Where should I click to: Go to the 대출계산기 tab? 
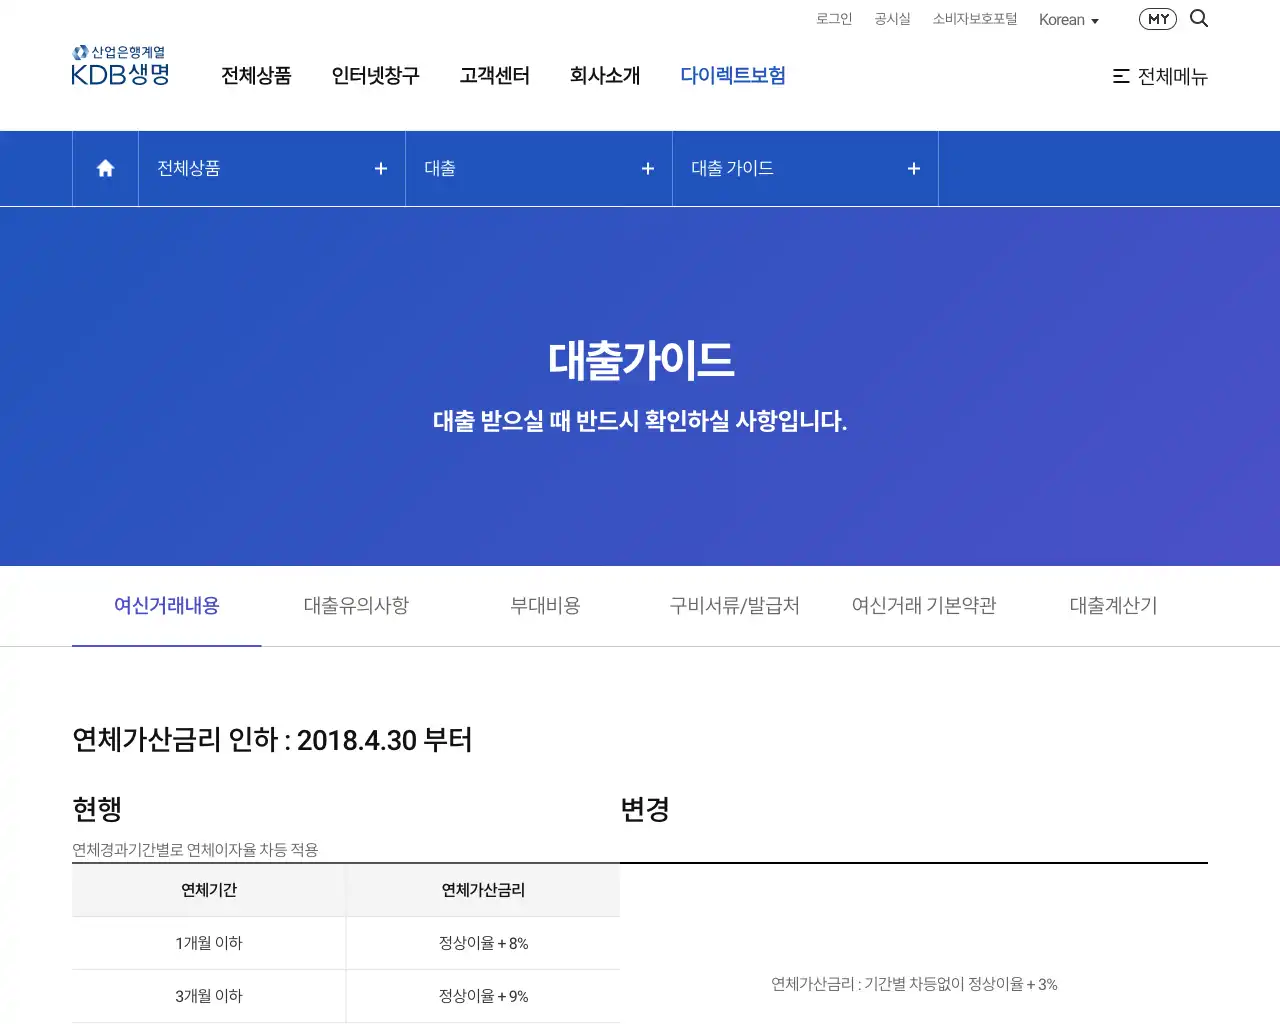tap(1113, 606)
